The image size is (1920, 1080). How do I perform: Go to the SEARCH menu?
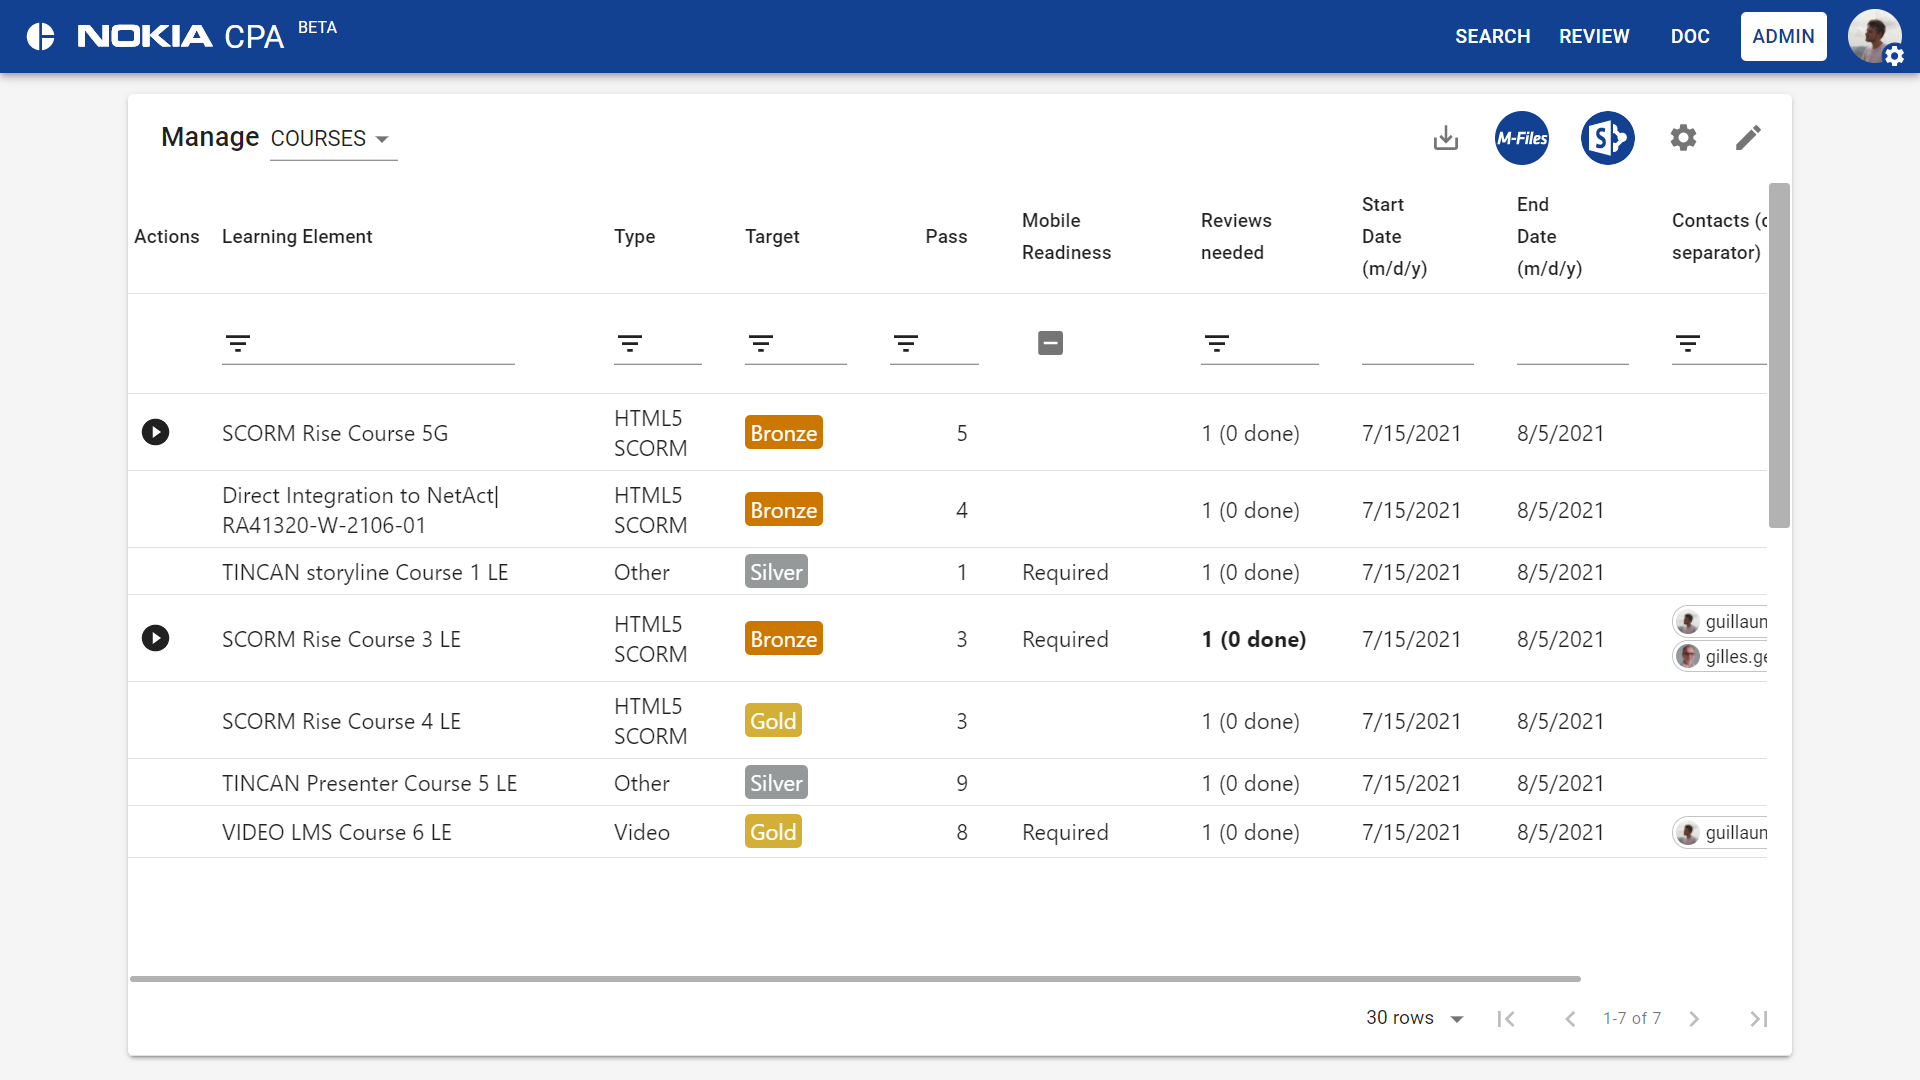point(1492,37)
